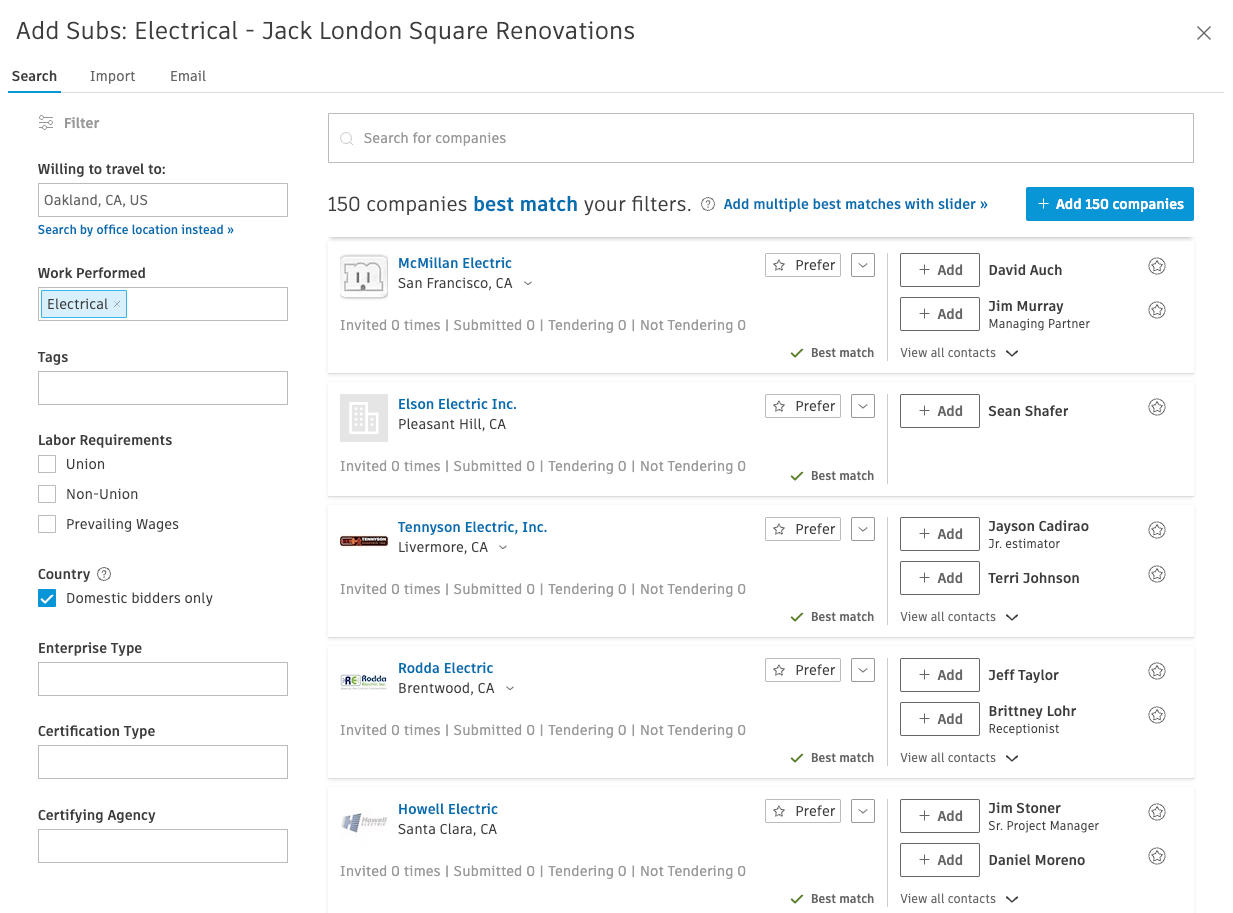Expand Brentwood, CA location chevron
The height and width of the screenshot is (913, 1233).
tap(510, 689)
